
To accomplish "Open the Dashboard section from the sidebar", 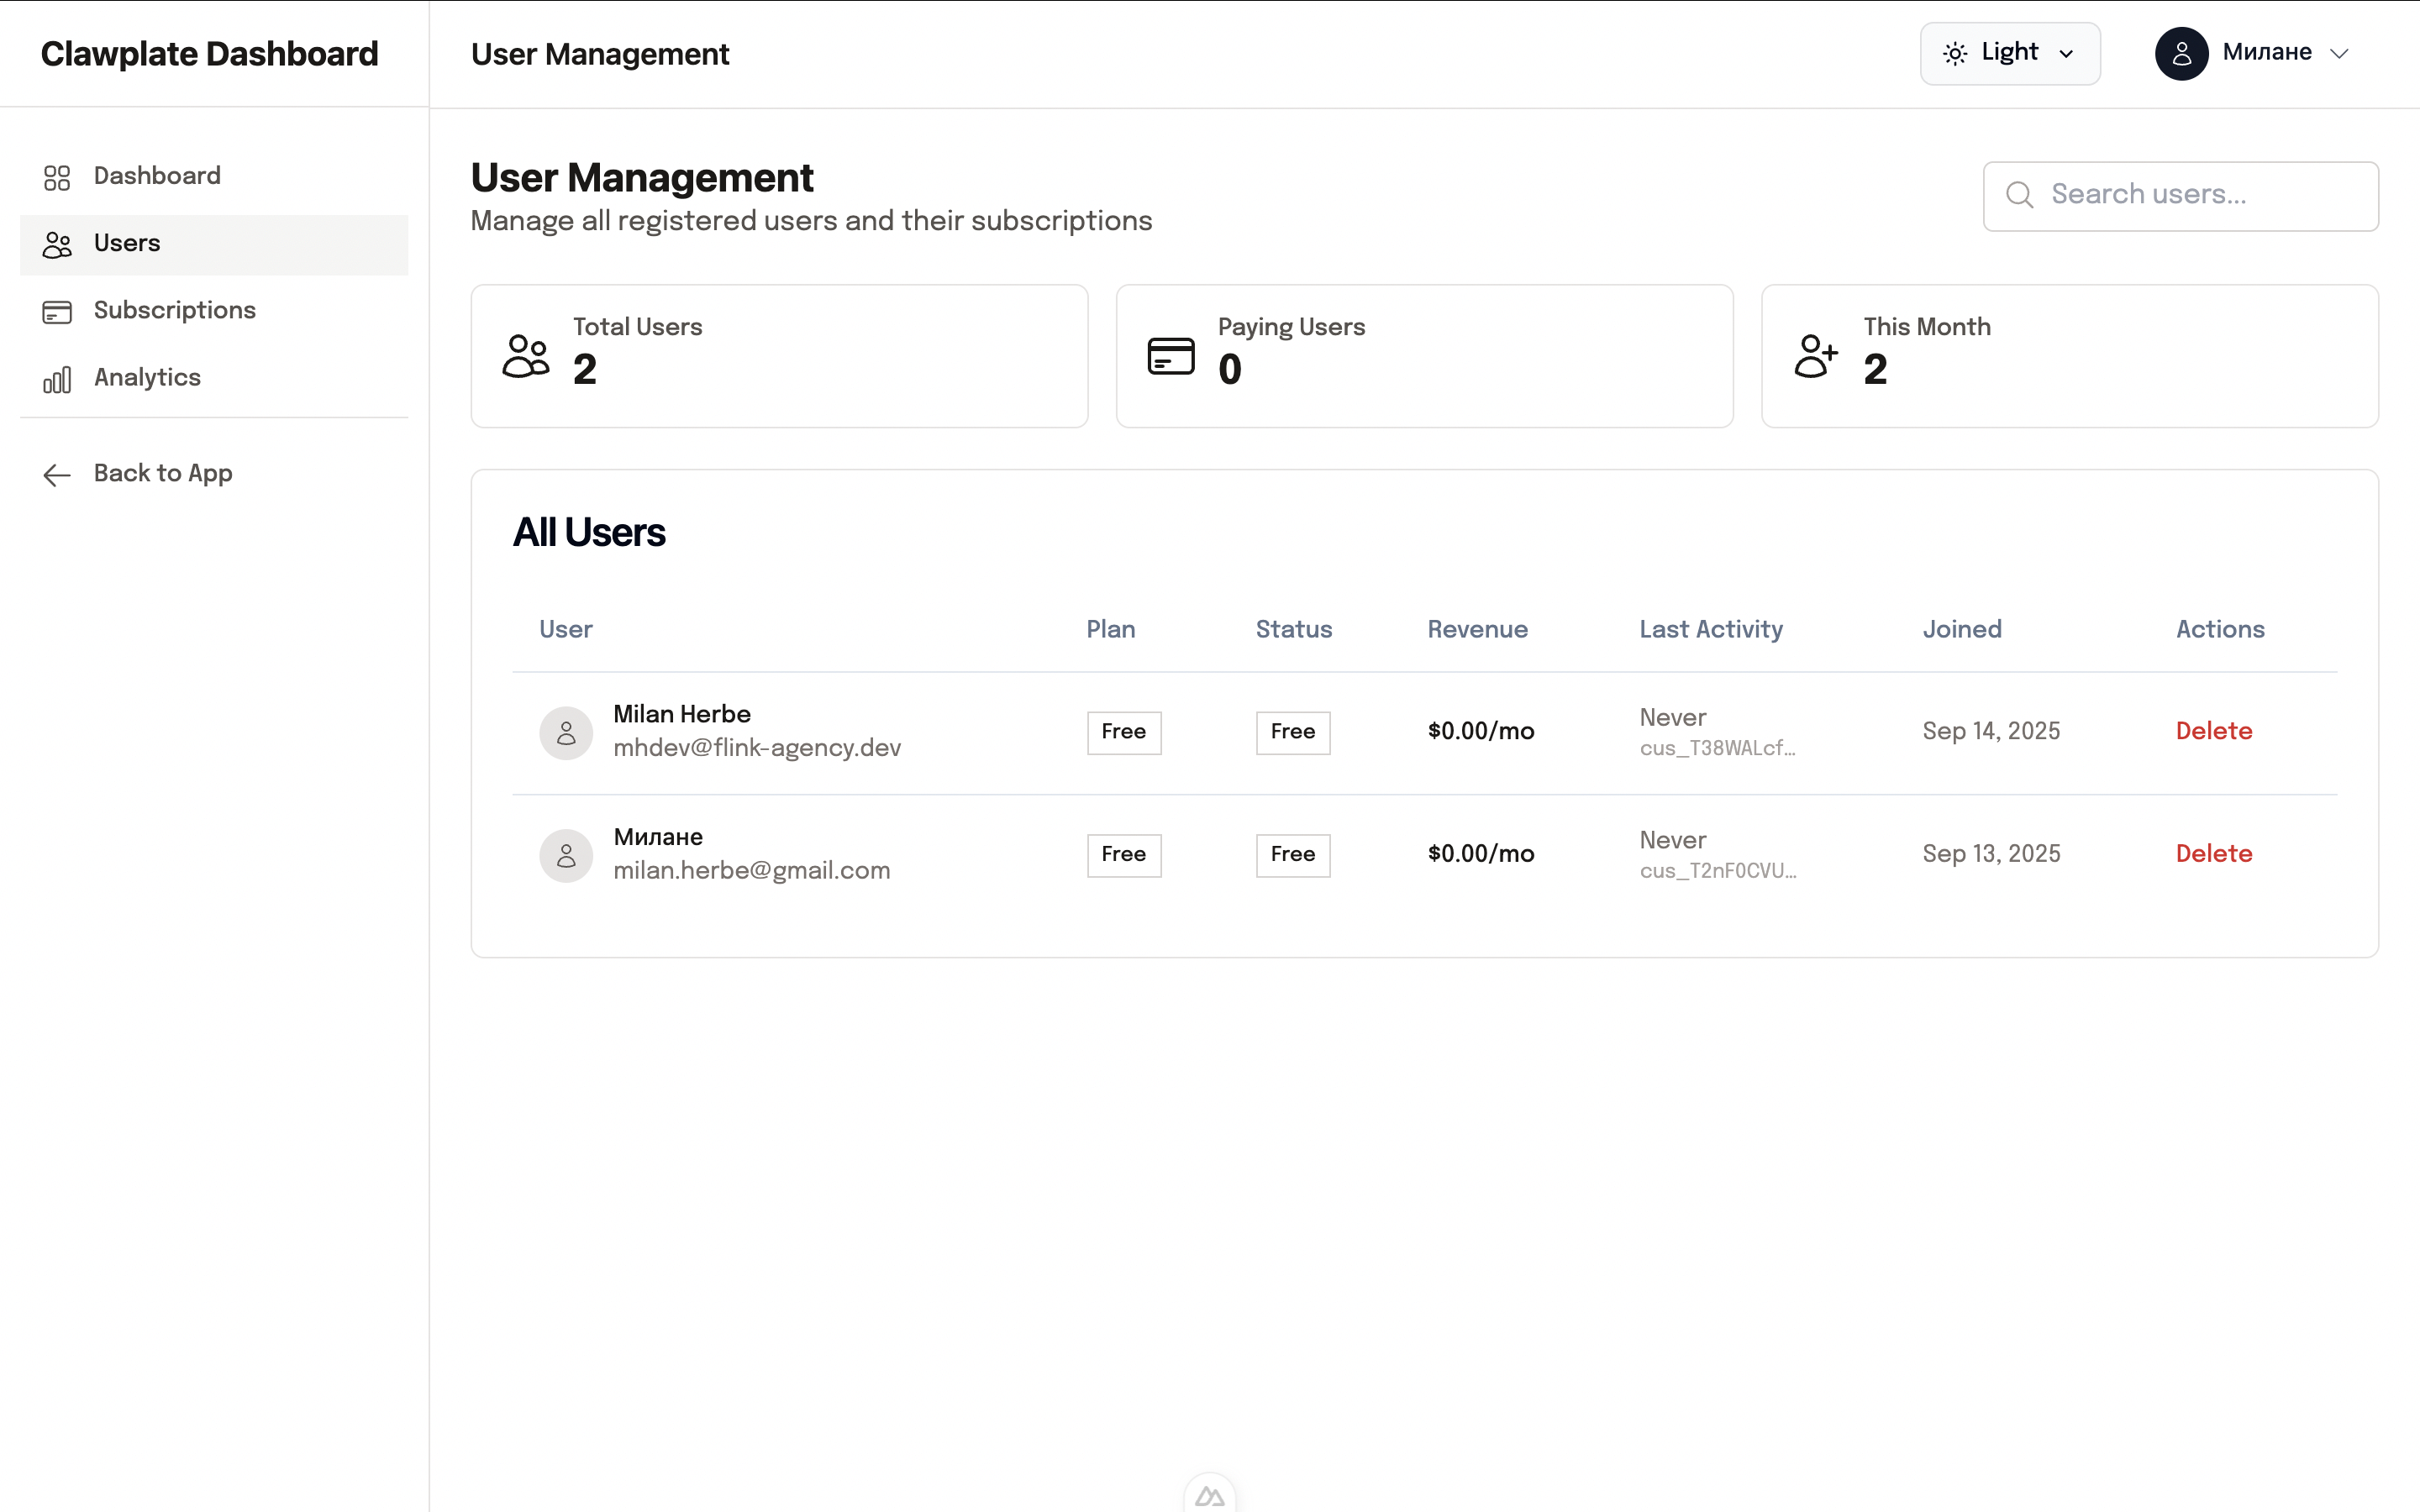I will coord(157,176).
